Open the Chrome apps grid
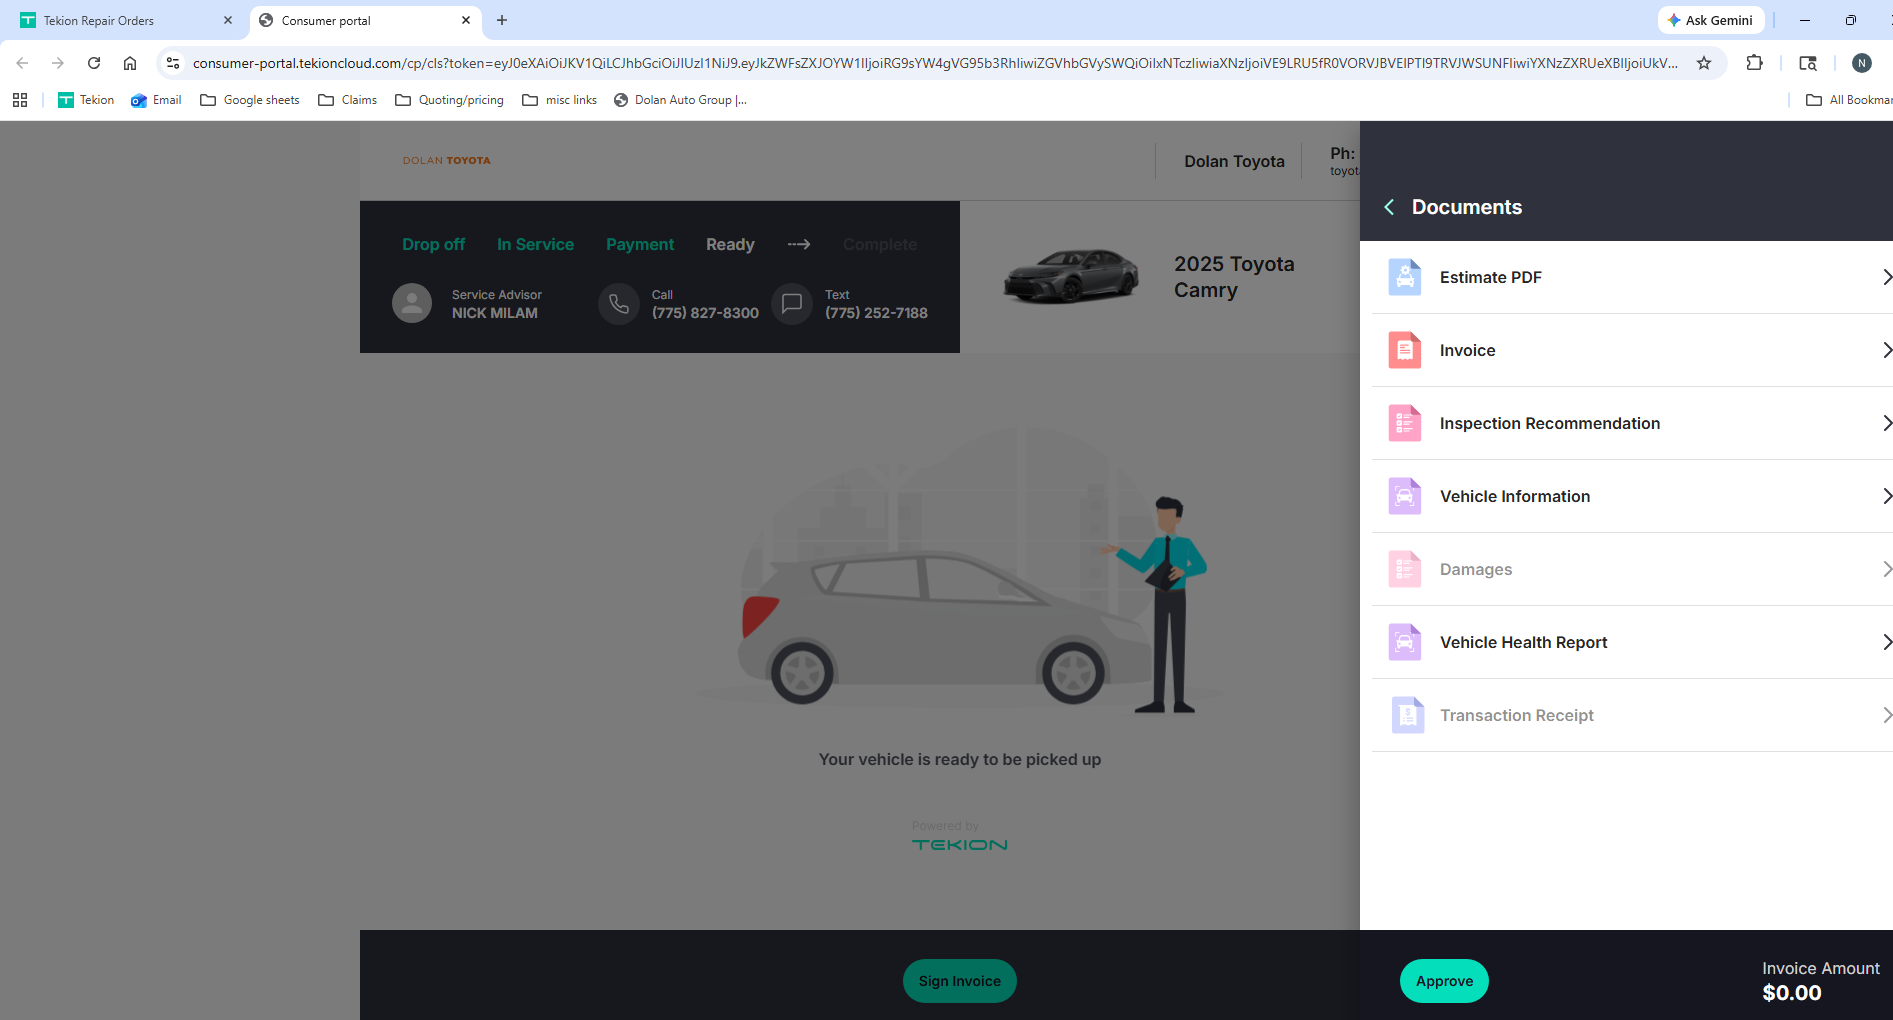 click(x=20, y=100)
